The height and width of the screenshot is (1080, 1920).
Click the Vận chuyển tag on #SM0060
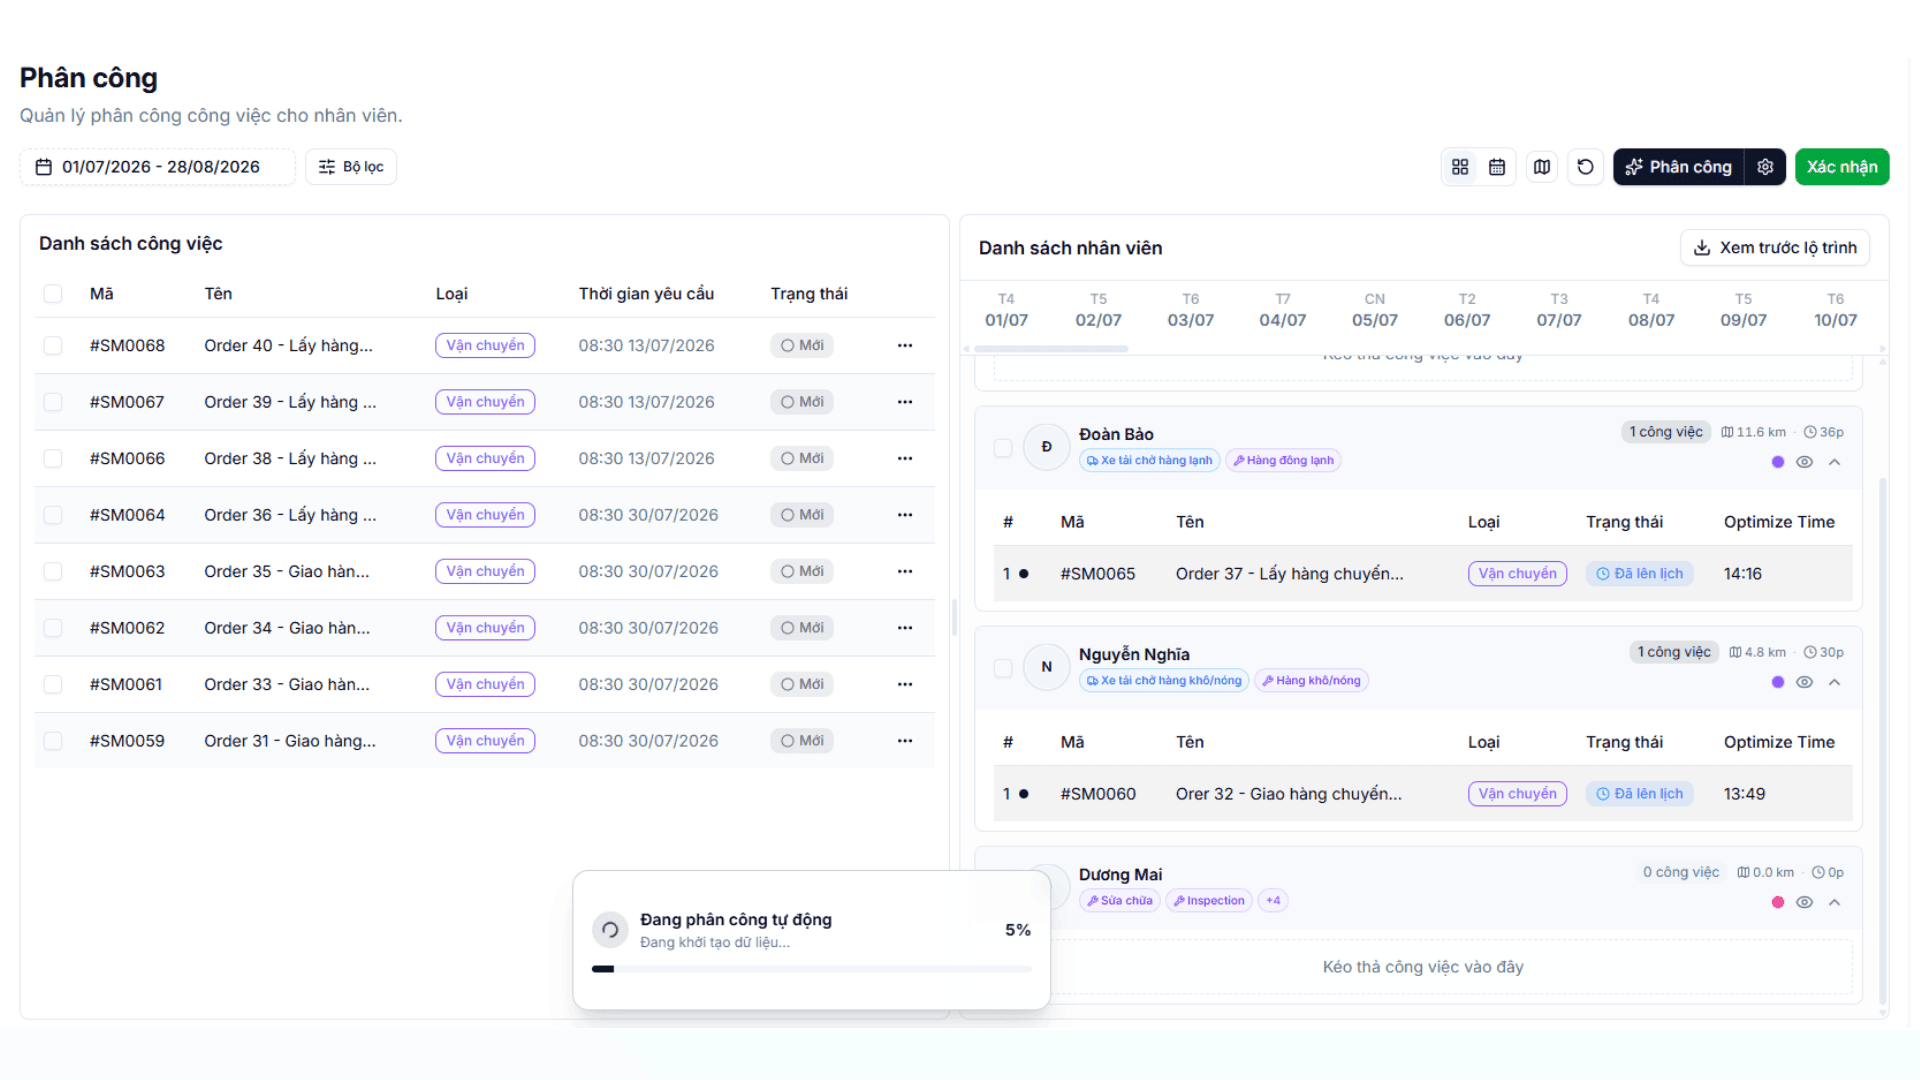coord(1517,794)
